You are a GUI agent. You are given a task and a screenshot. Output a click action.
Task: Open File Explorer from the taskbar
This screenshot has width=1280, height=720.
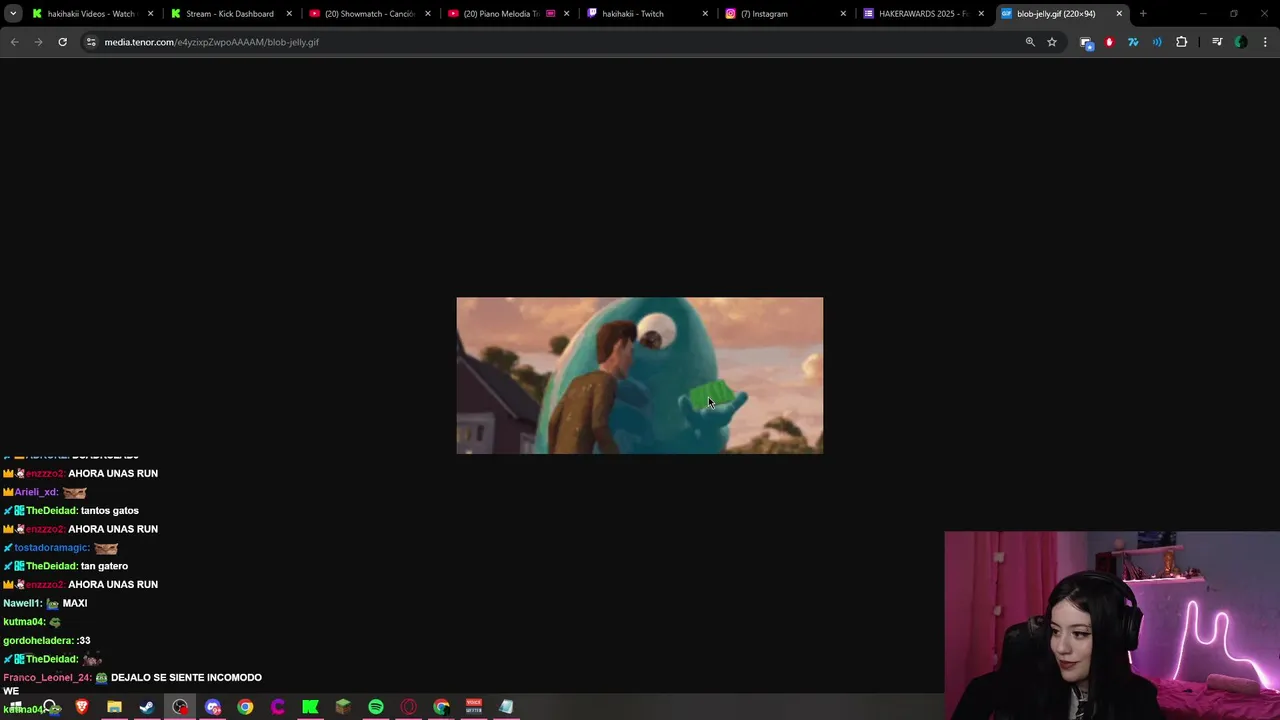[114, 707]
